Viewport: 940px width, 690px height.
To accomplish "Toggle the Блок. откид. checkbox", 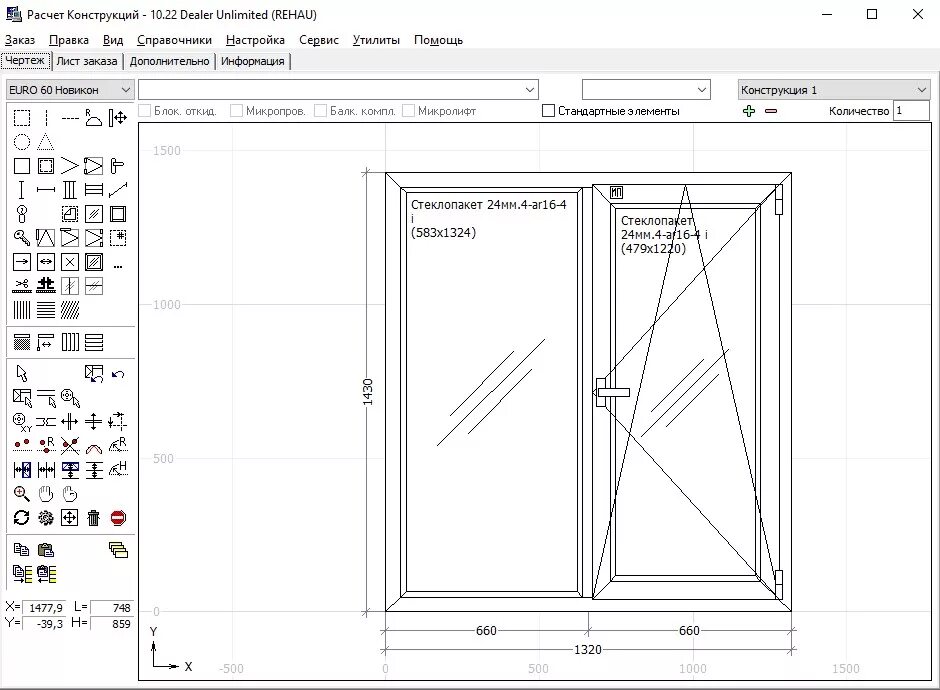I will click(x=144, y=111).
